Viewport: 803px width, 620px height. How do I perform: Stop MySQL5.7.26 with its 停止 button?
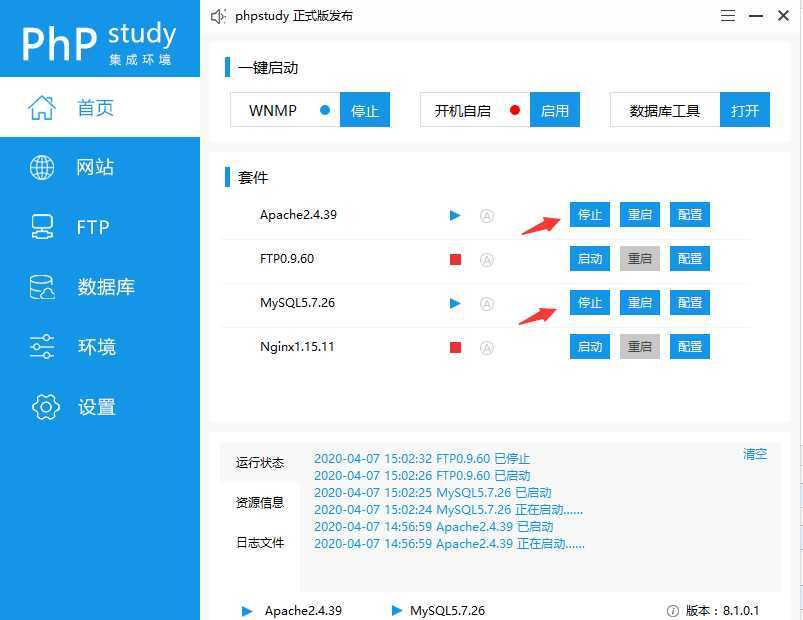(x=589, y=303)
